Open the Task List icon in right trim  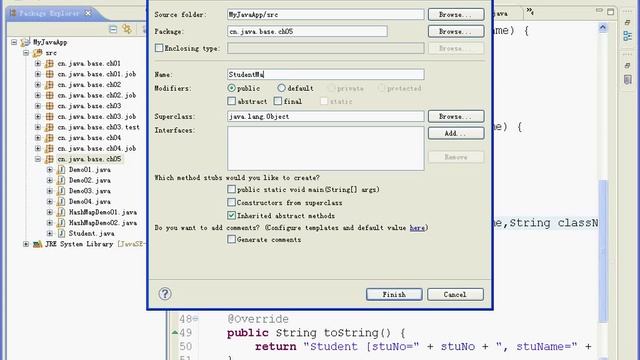[x=628, y=80]
